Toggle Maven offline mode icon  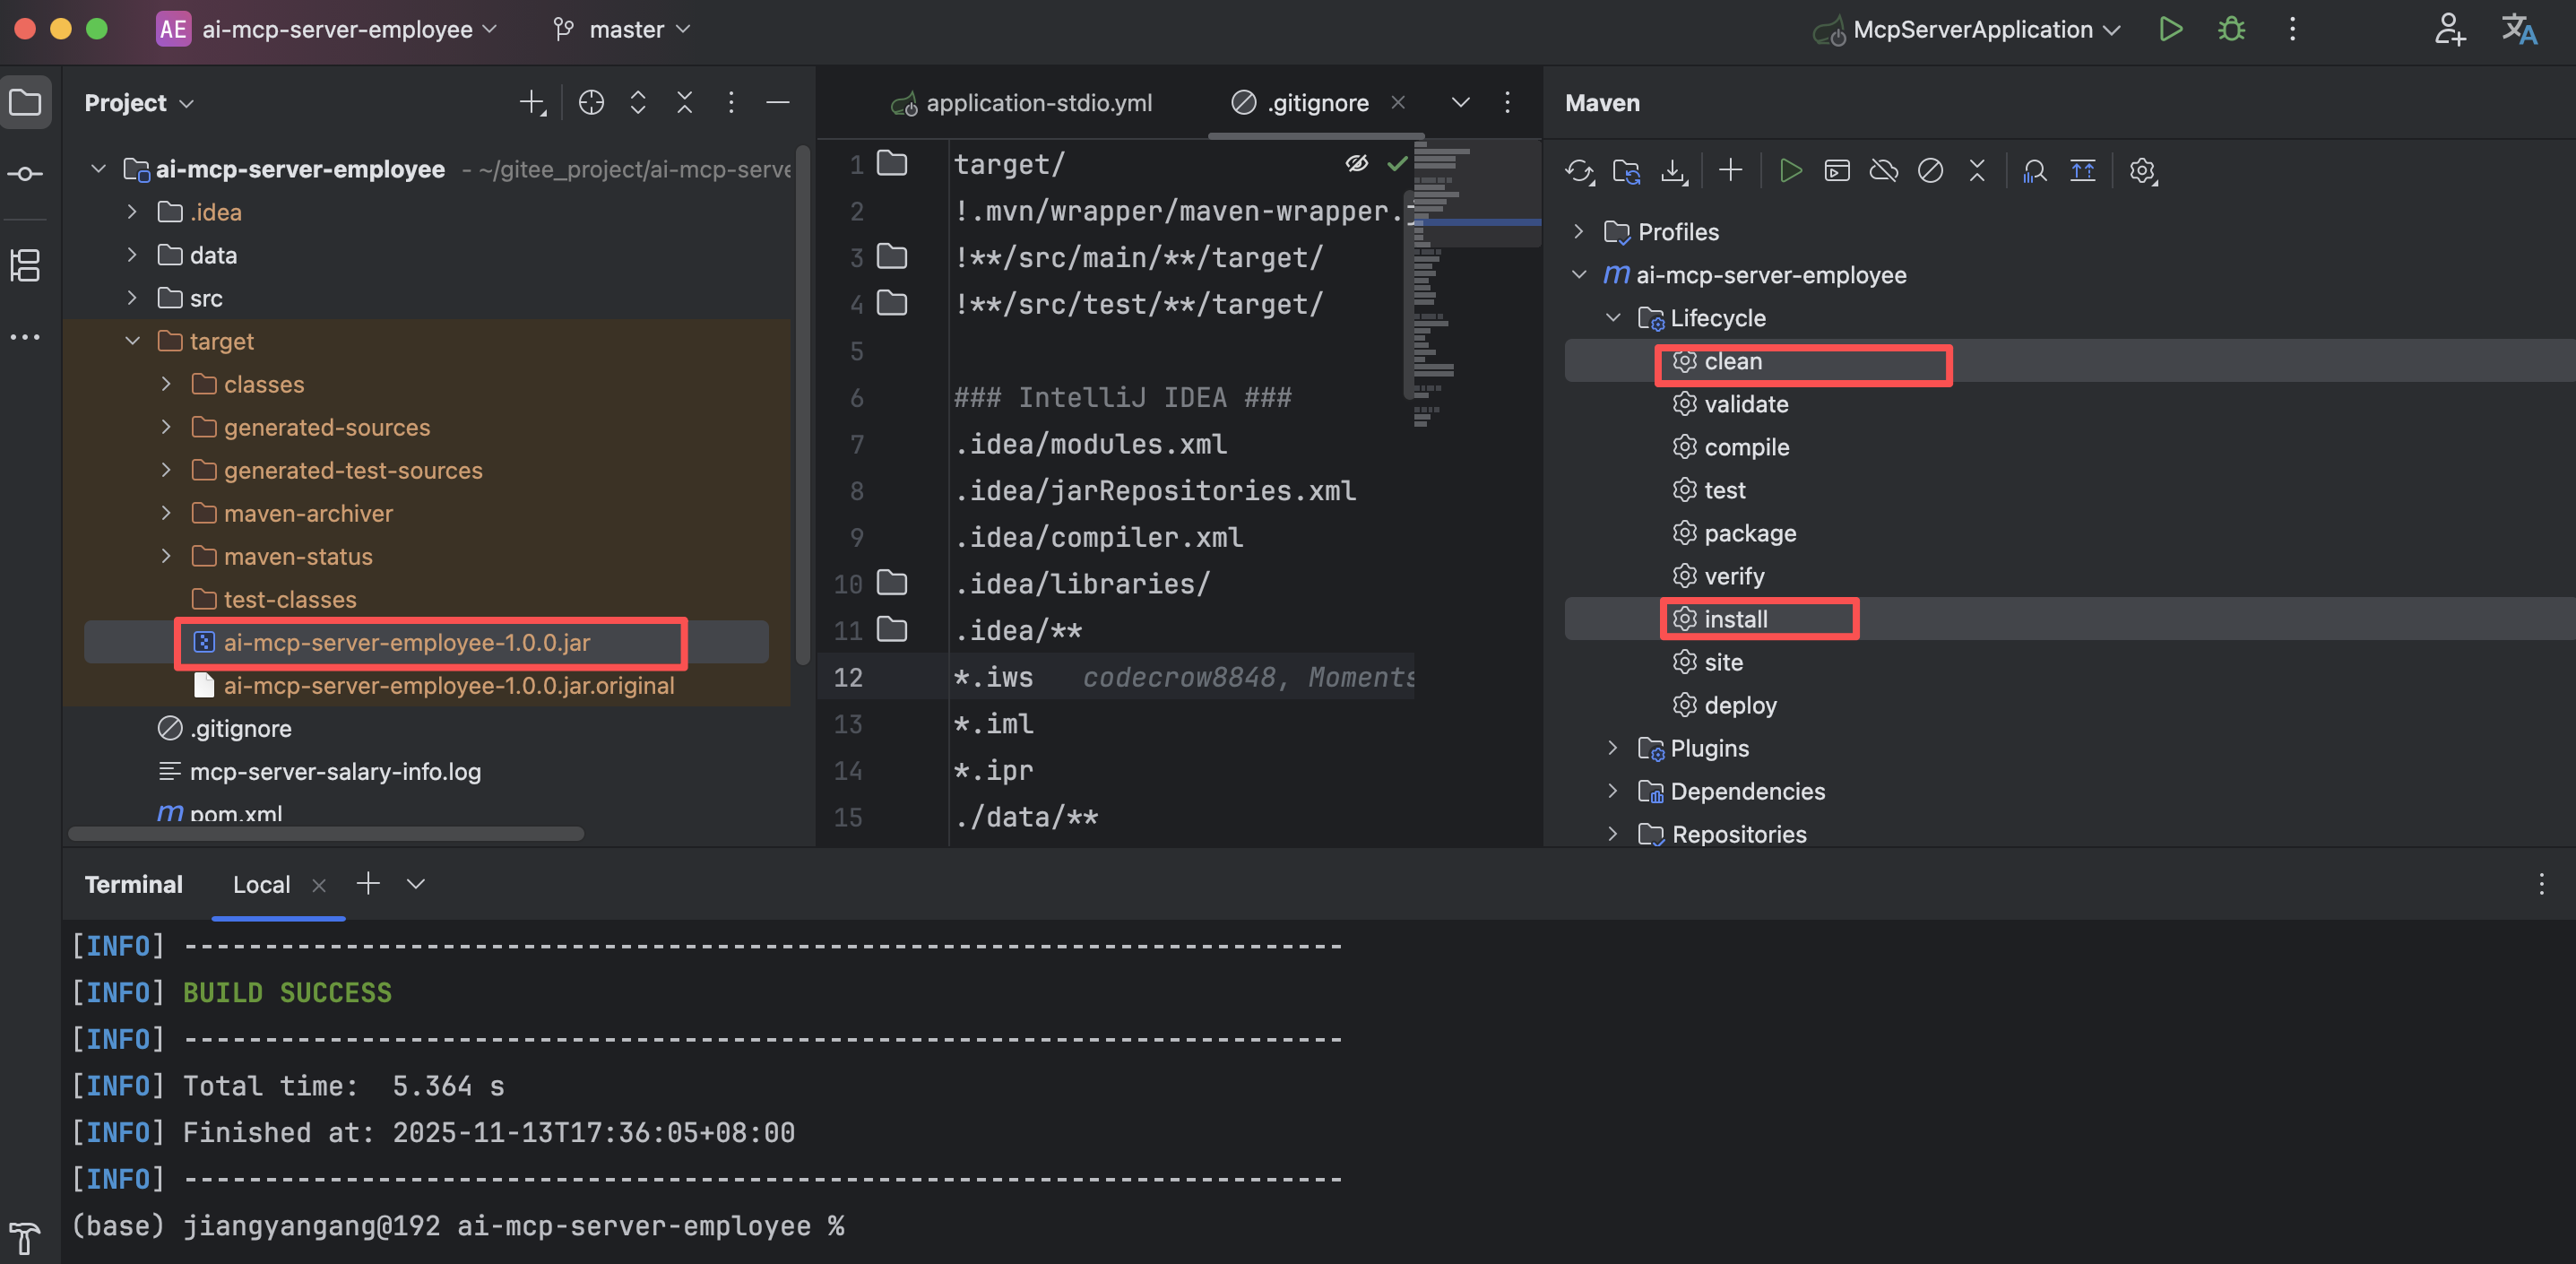1883,171
